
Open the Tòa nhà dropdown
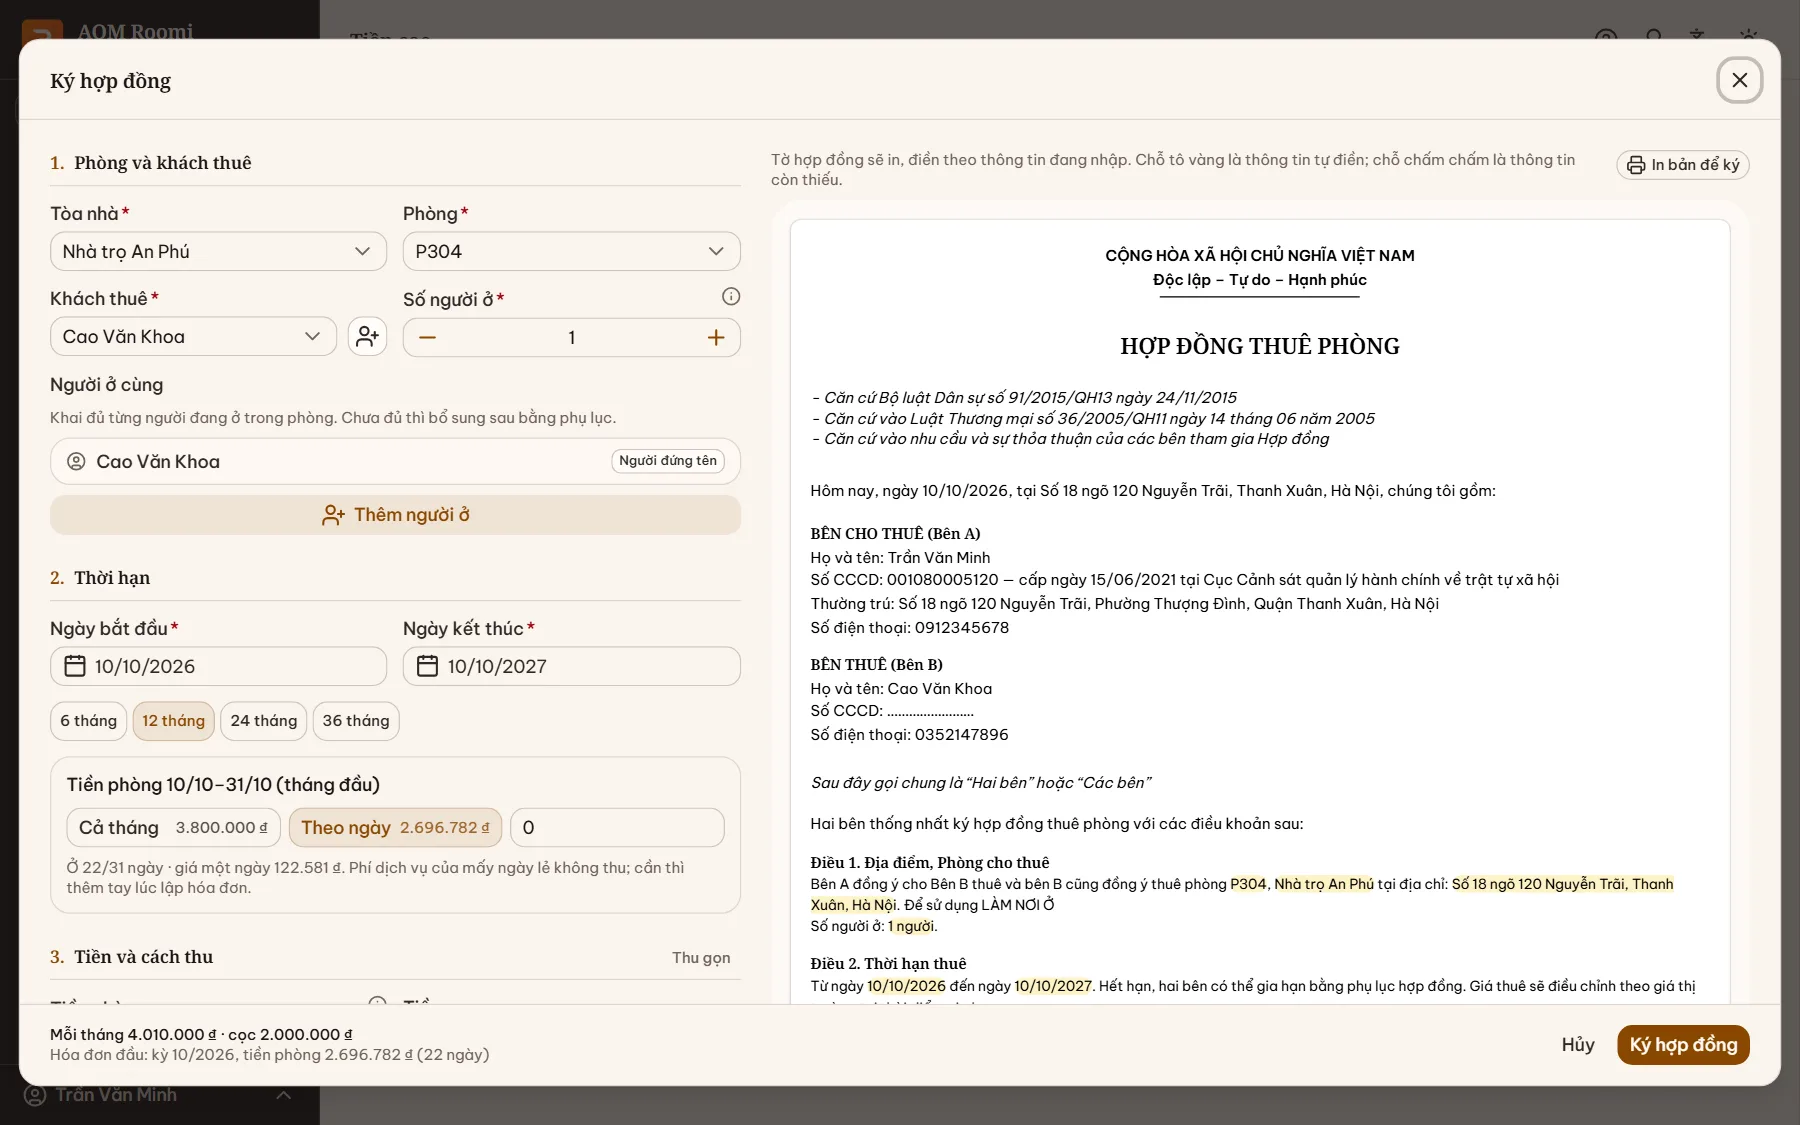pyautogui.click(x=218, y=252)
